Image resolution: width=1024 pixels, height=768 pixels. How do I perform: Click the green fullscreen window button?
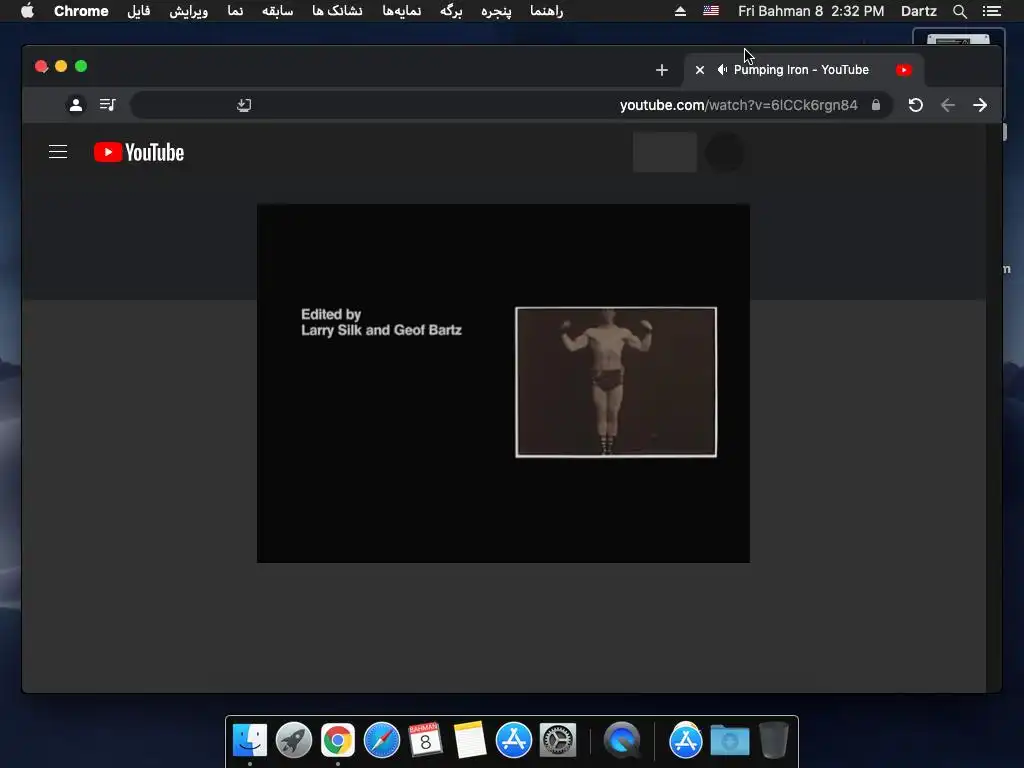(81, 66)
